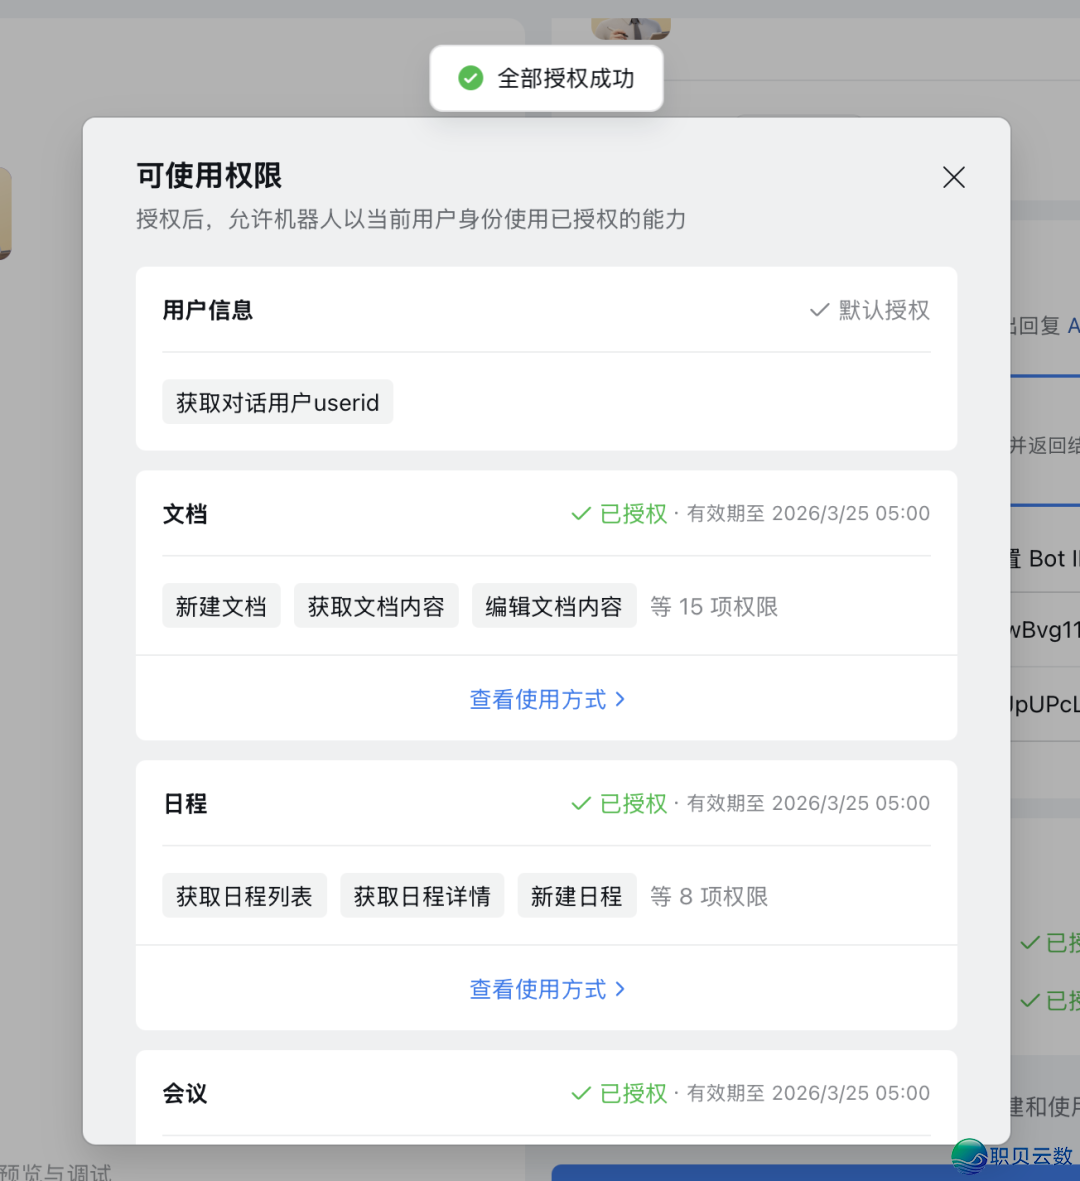1080x1181 pixels.
Task: Click the chevron on 文档 查看使用方式
Action: (621, 699)
